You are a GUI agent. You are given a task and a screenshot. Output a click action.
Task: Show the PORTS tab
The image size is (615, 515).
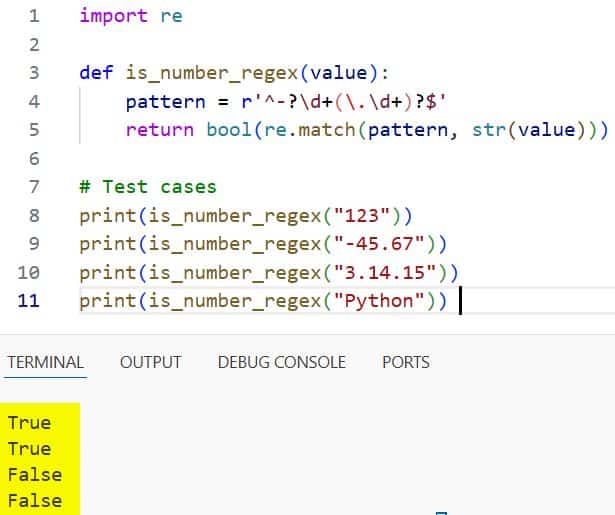[x=405, y=362]
